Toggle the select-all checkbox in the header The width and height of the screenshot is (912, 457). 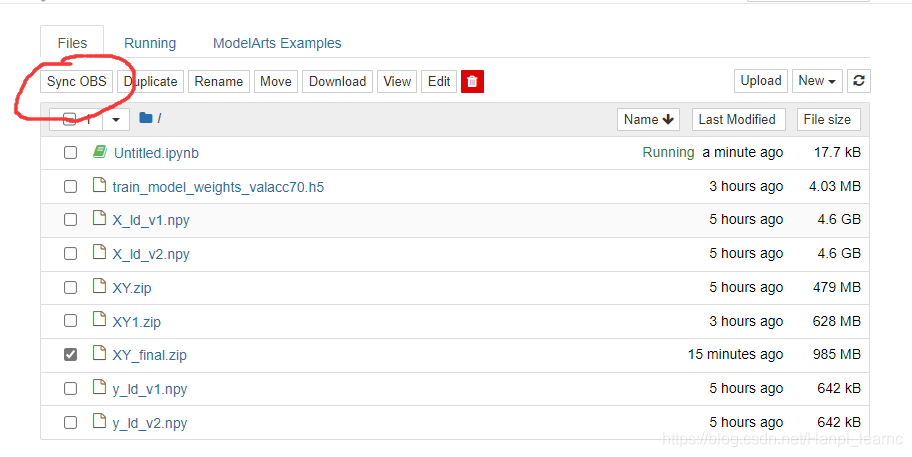click(x=69, y=120)
